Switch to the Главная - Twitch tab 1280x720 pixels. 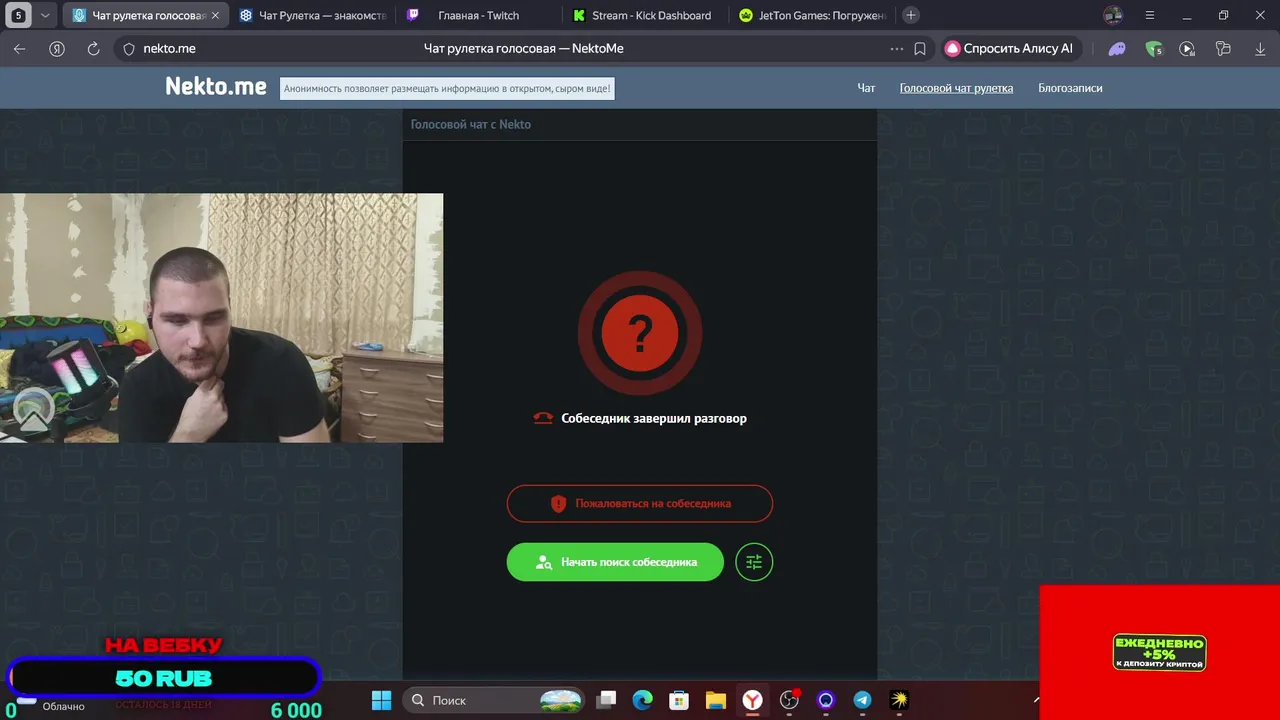coord(478,15)
